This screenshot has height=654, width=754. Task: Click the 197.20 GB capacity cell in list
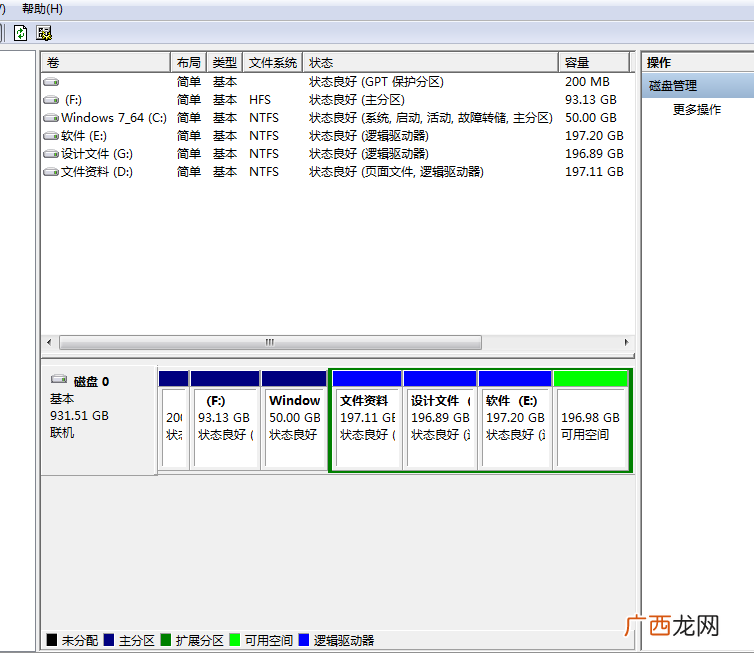(x=594, y=136)
